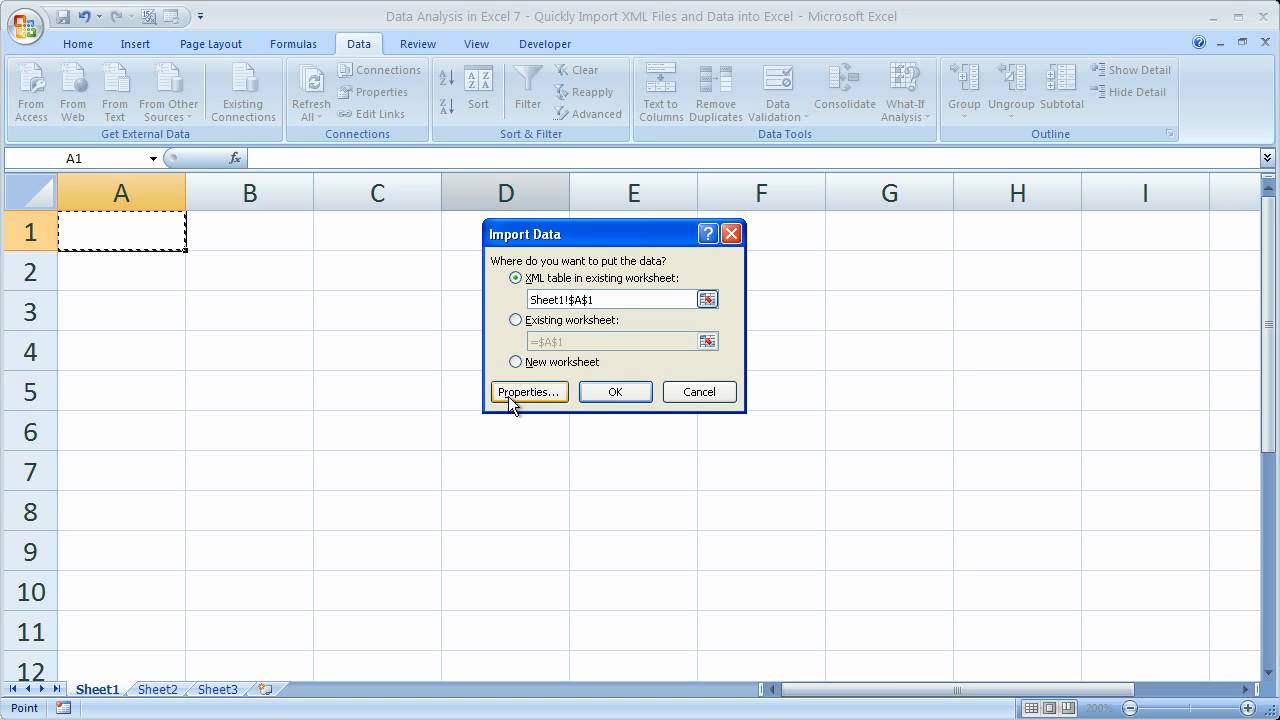Open the Sort dialog
The width and height of the screenshot is (1280, 720).
[478, 88]
